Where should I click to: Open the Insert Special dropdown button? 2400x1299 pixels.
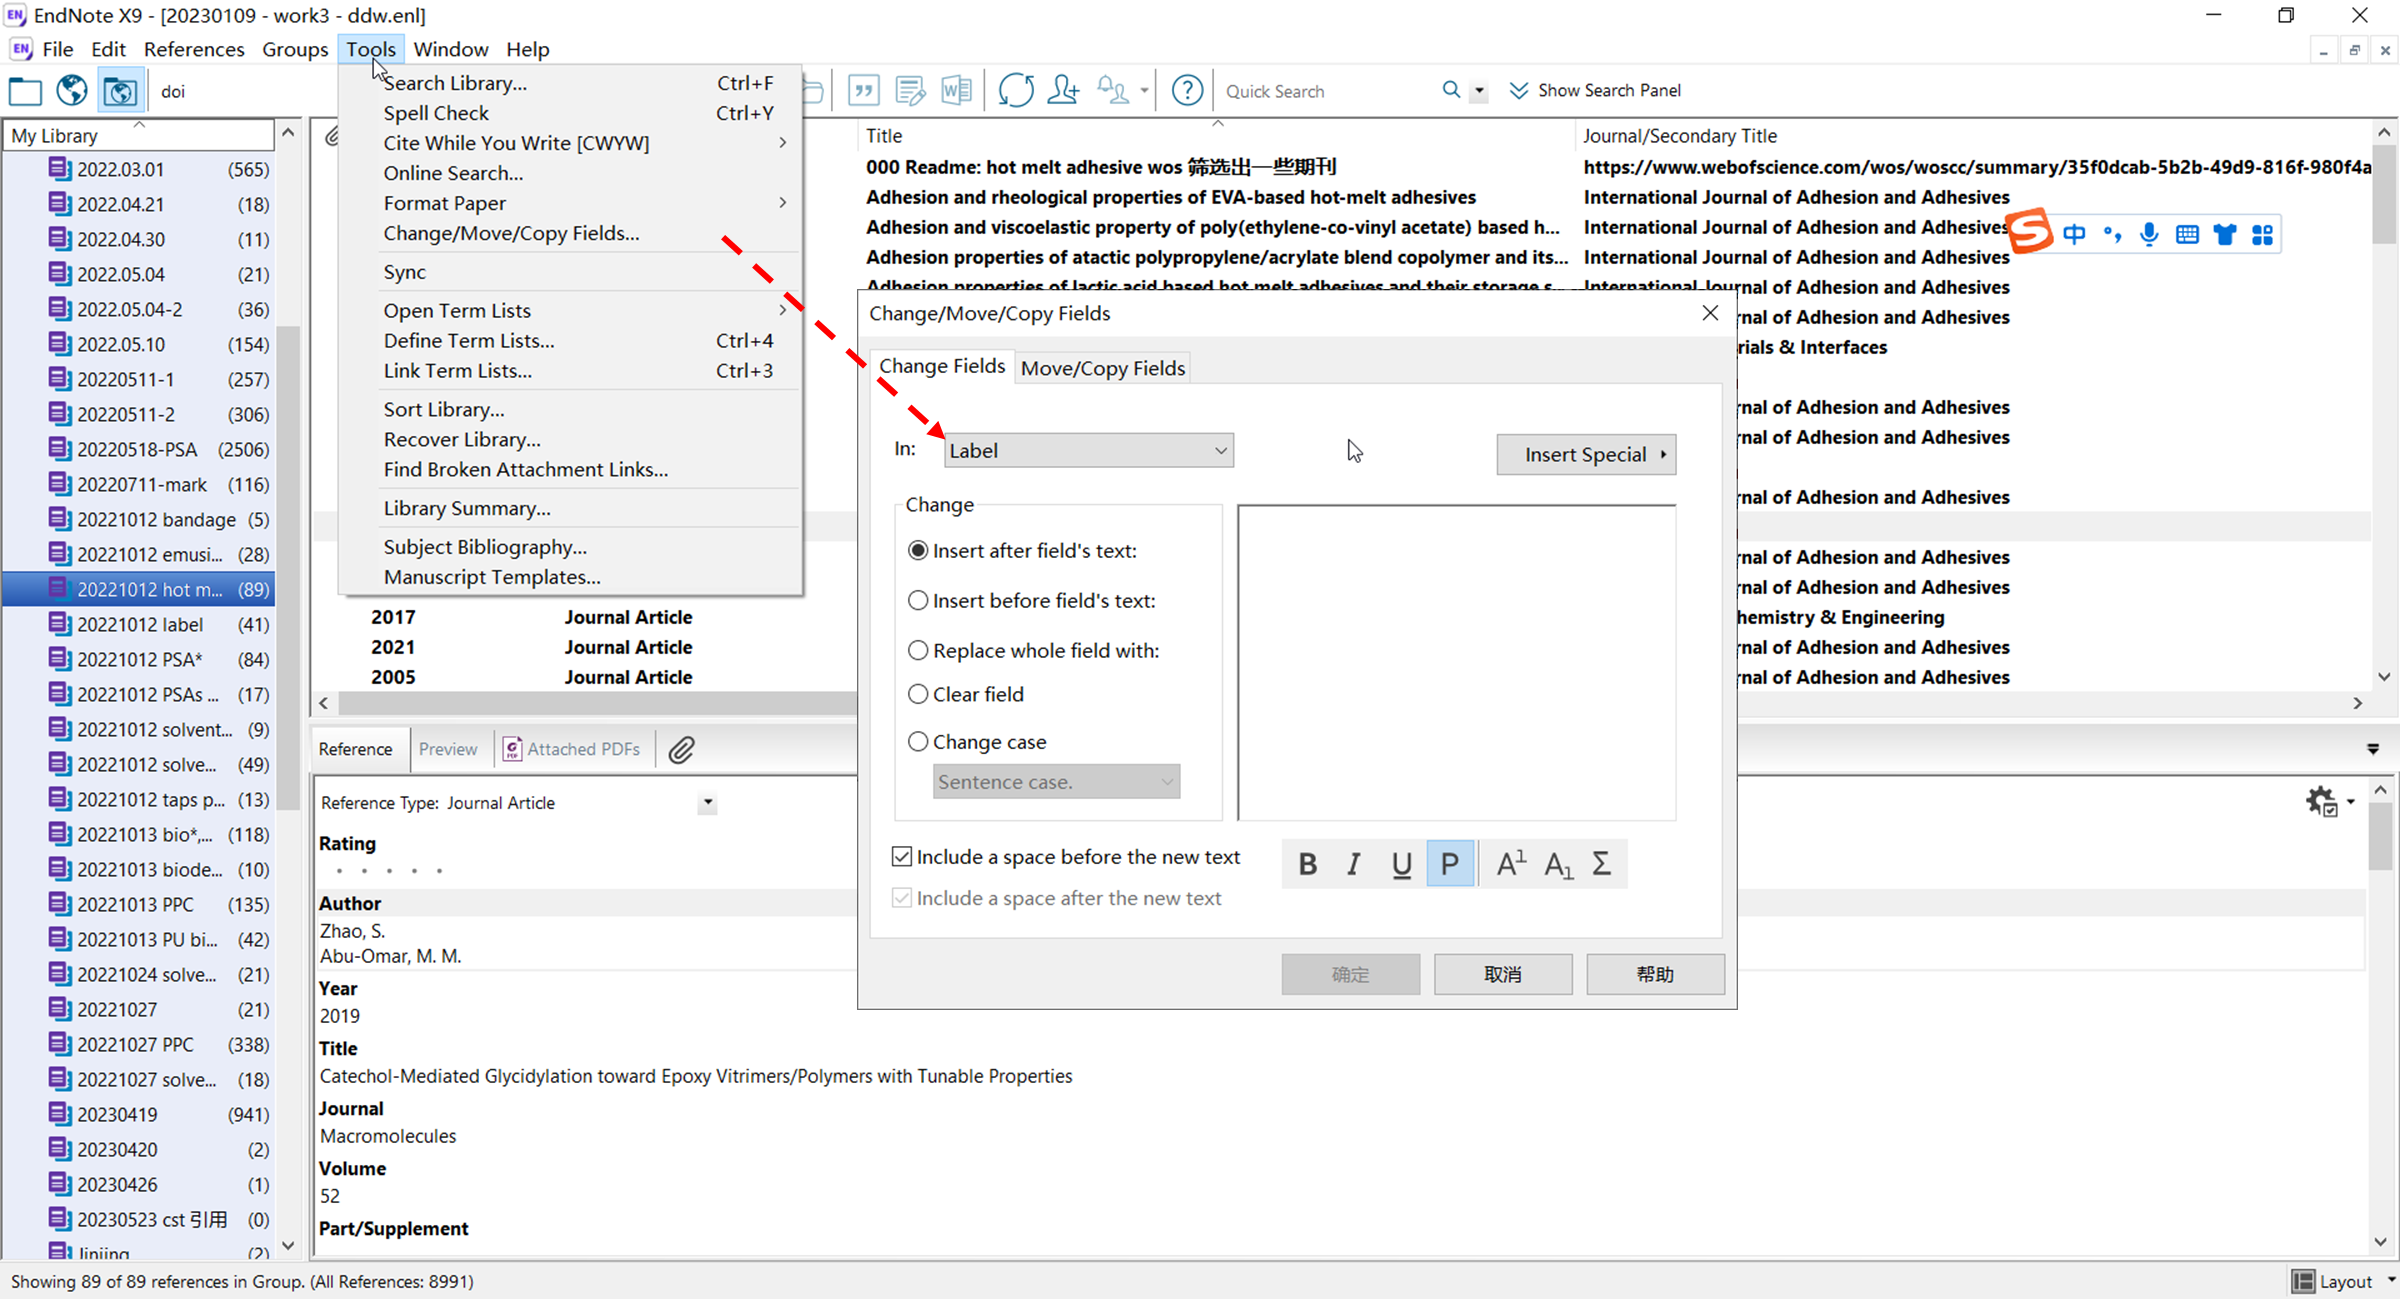[x=1586, y=455]
